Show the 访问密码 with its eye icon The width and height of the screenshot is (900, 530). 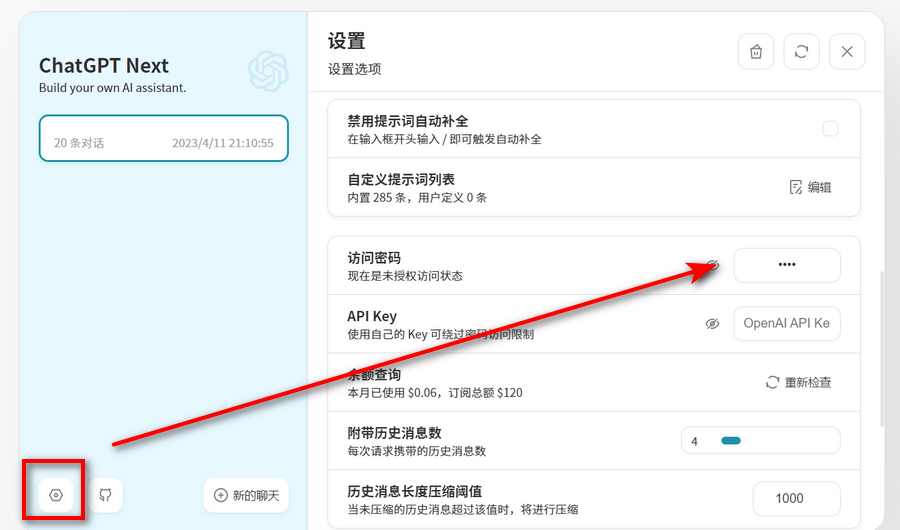pyautogui.click(x=712, y=265)
